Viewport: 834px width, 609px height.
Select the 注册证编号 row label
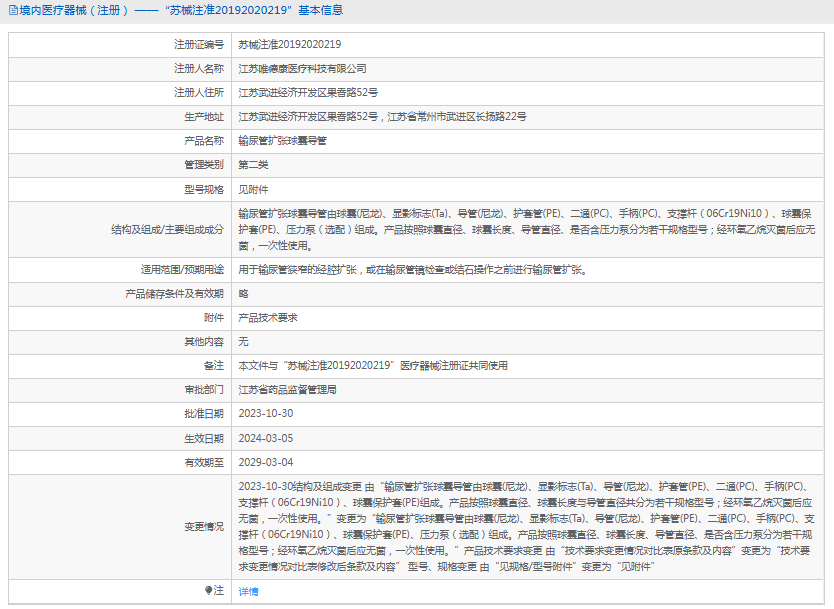point(199,45)
